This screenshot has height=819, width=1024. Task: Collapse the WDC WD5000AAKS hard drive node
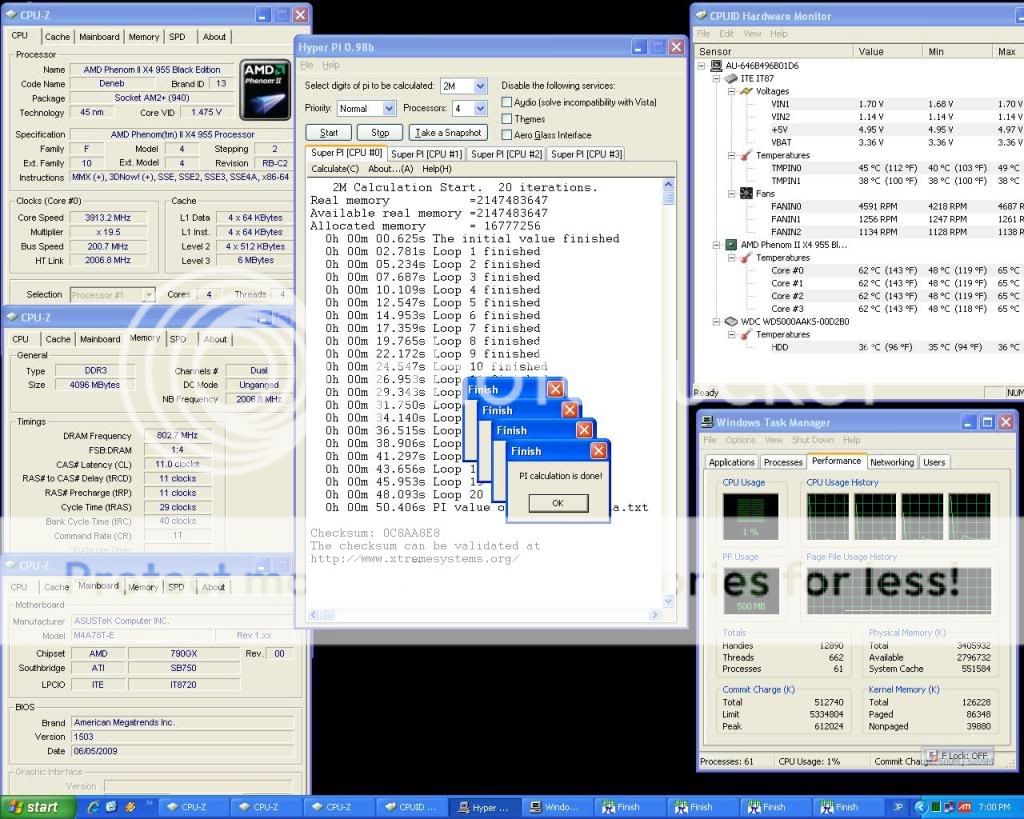(716, 321)
